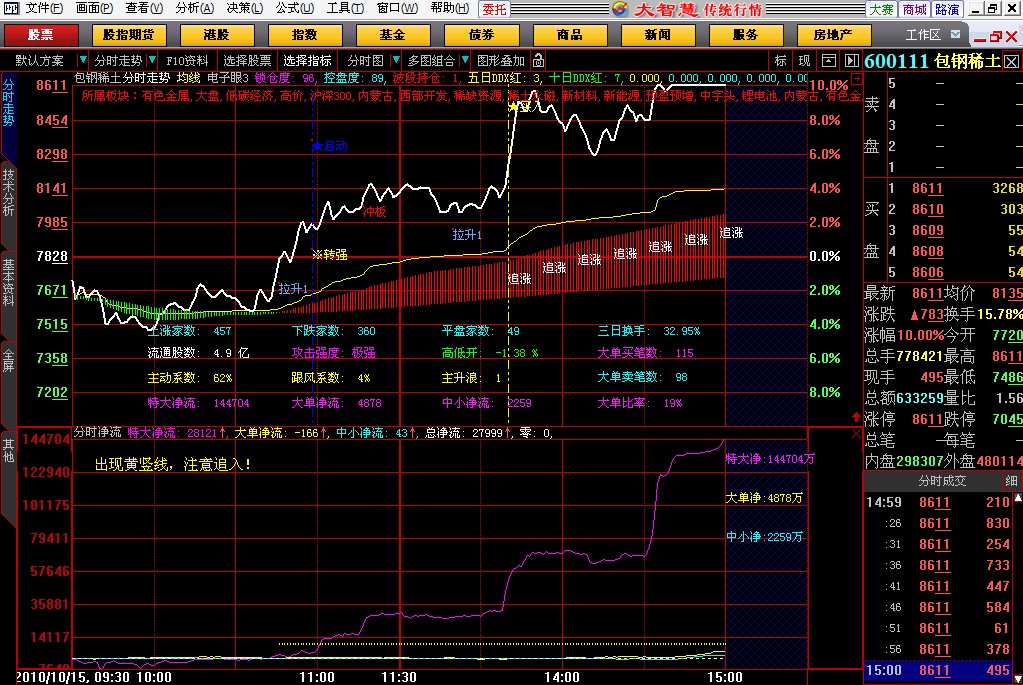
Task: Click the ★启动 chart marker
Action: [x=330, y=146]
